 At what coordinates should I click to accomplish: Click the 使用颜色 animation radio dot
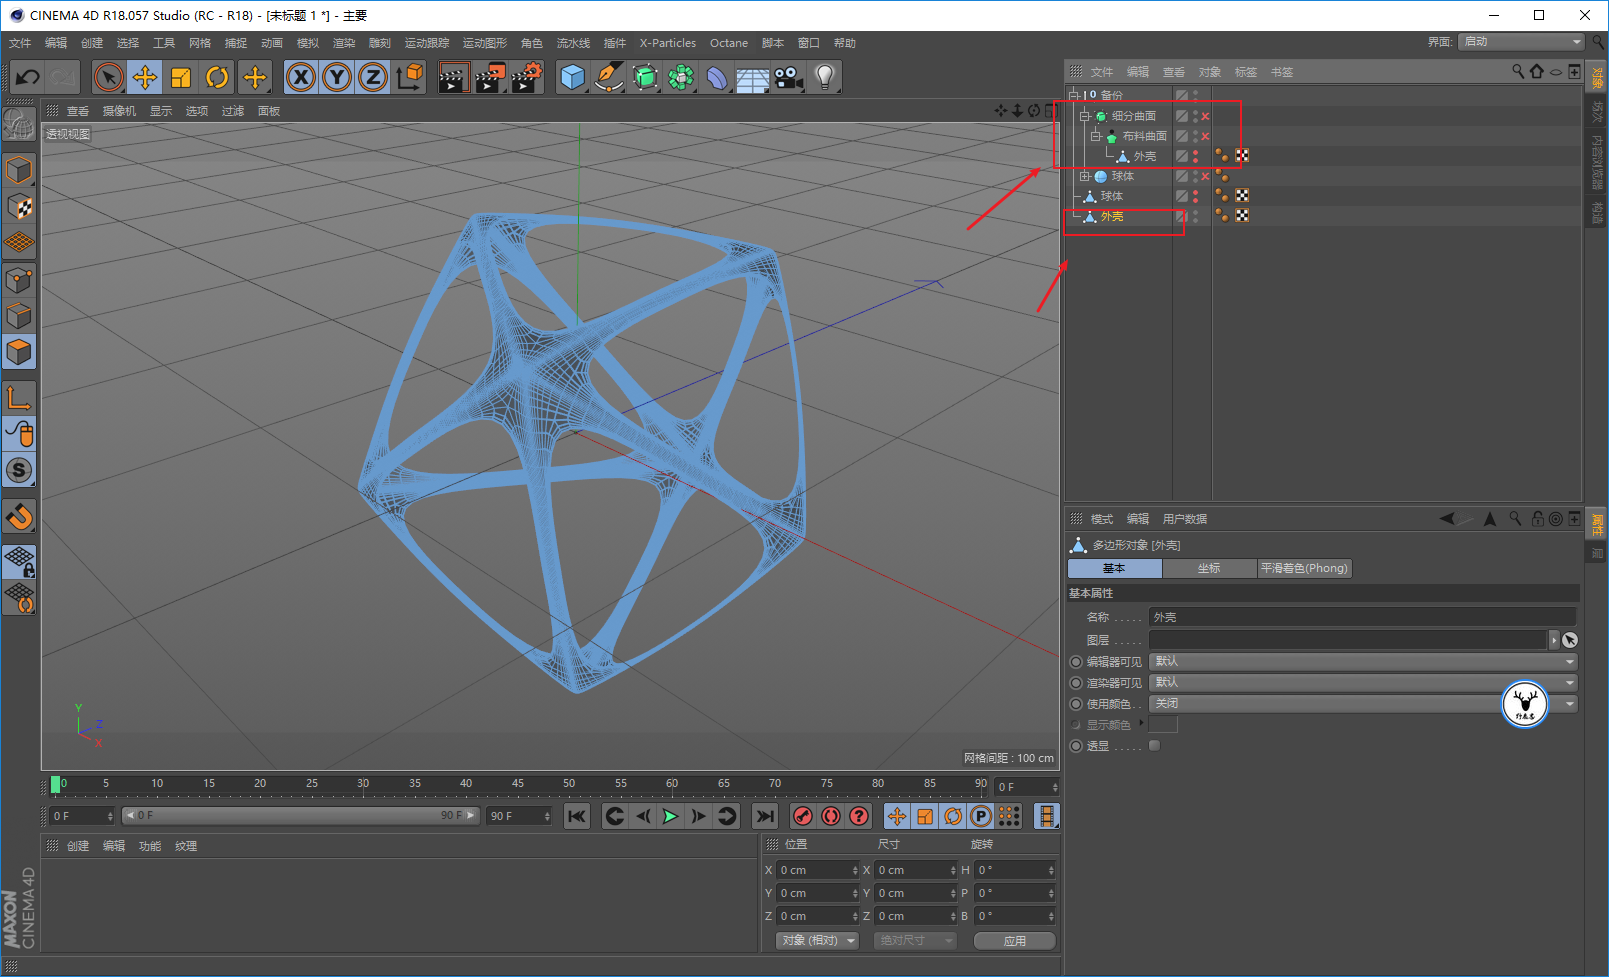pos(1076,704)
